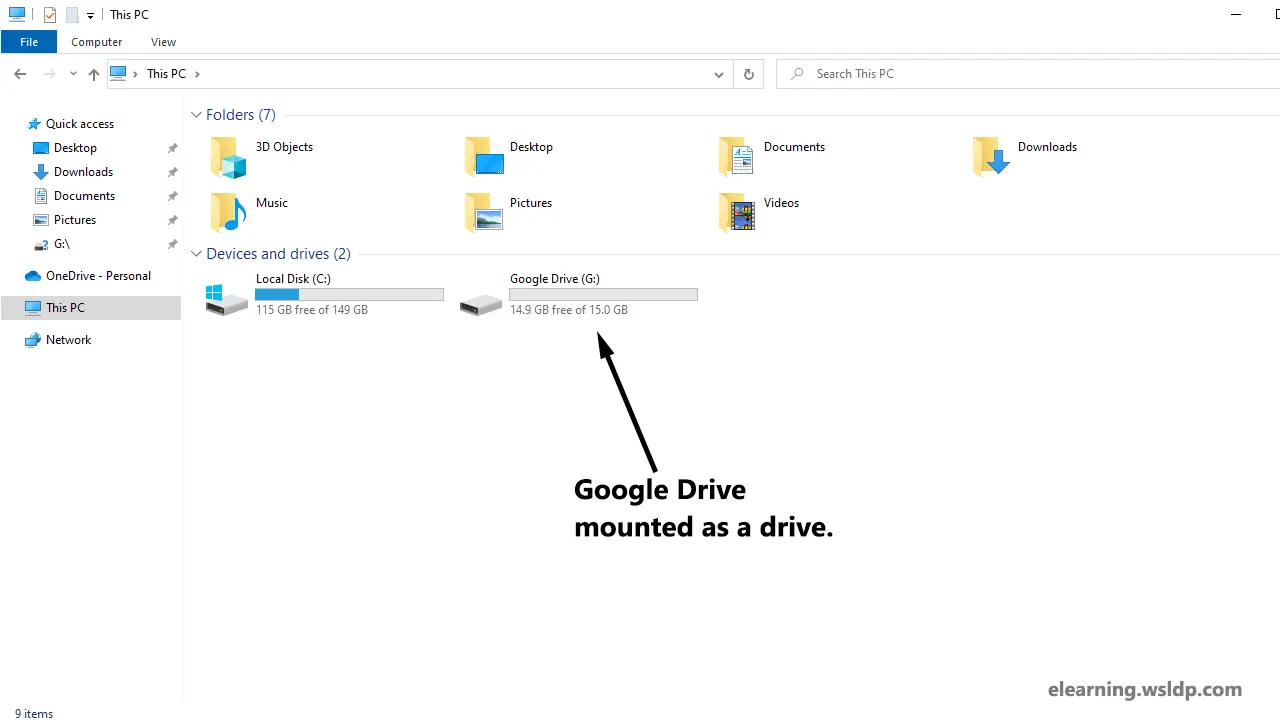This screenshot has width=1280, height=720.
Task: Open address bar previous locations dropdown
Action: coord(719,74)
